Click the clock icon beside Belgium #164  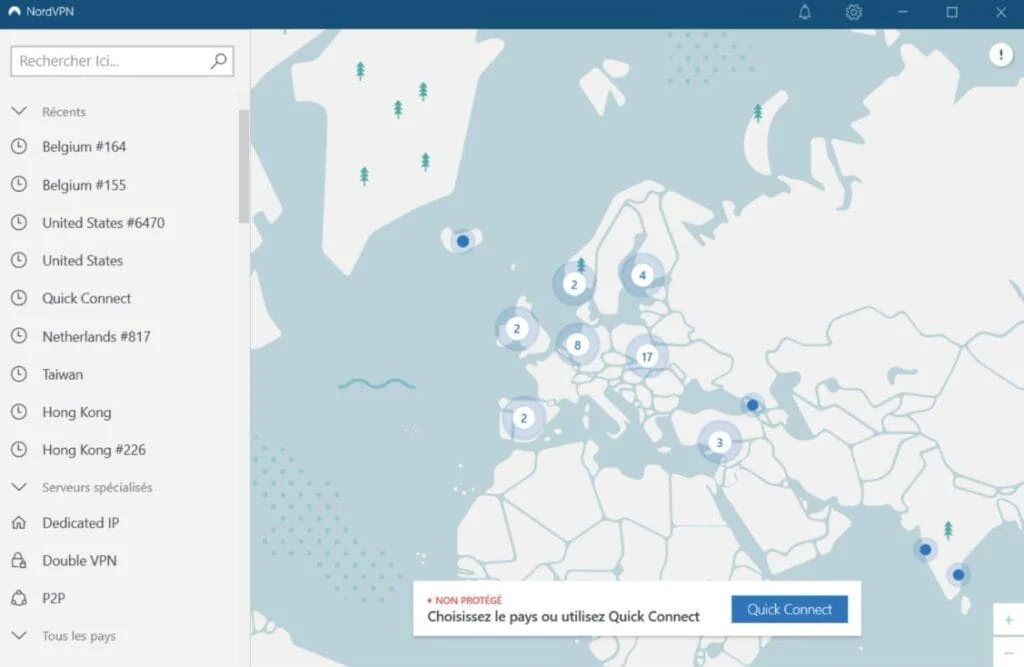[19, 146]
